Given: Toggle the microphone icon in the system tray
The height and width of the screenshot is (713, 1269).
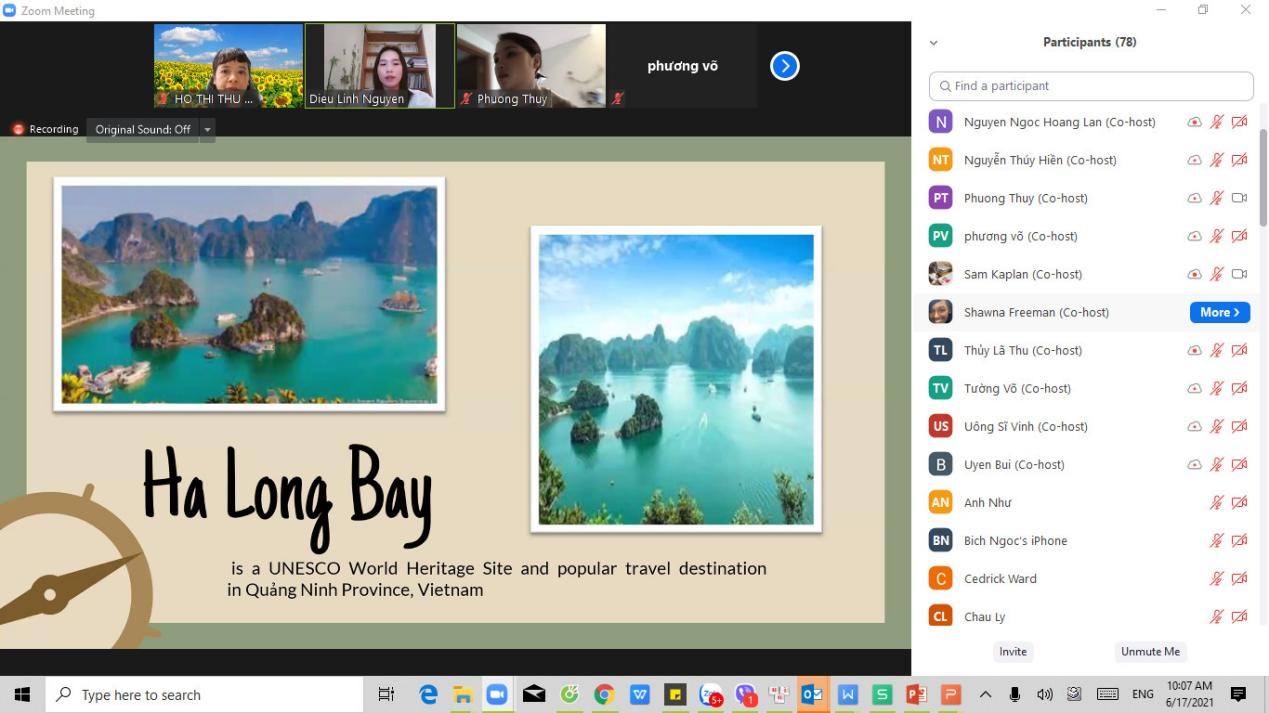Looking at the screenshot, I should (1015, 695).
